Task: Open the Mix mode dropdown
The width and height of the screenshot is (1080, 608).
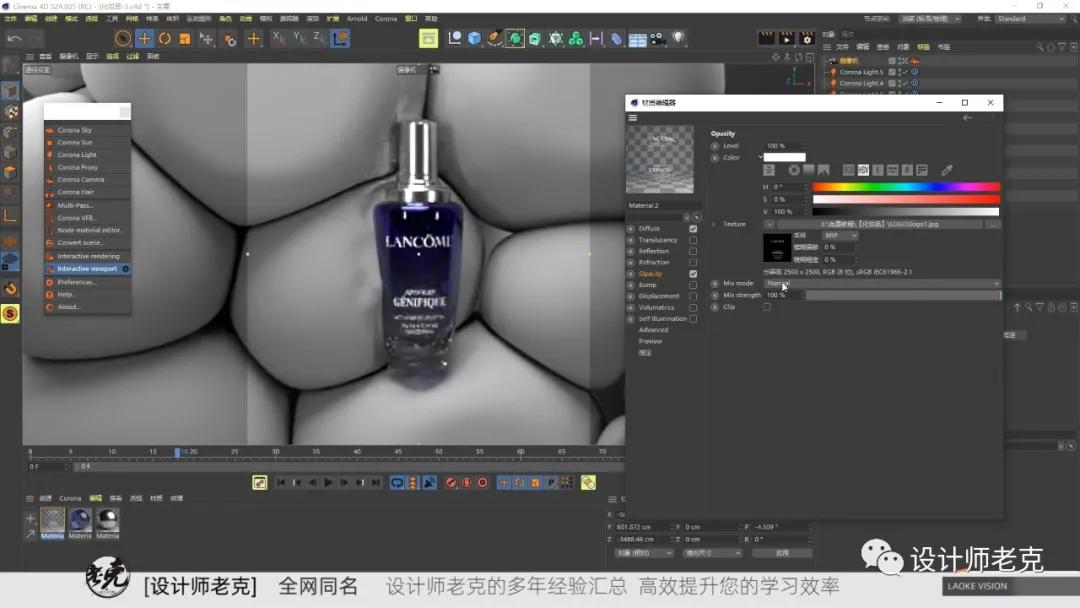Action: (879, 284)
